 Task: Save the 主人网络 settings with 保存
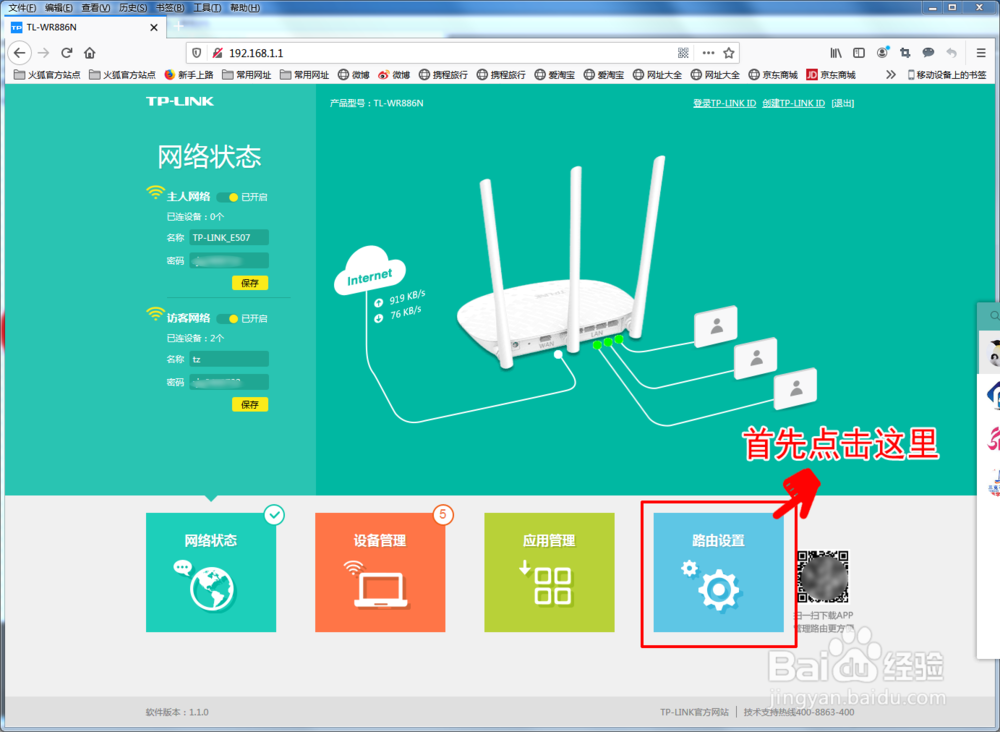click(x=250, y=283)
